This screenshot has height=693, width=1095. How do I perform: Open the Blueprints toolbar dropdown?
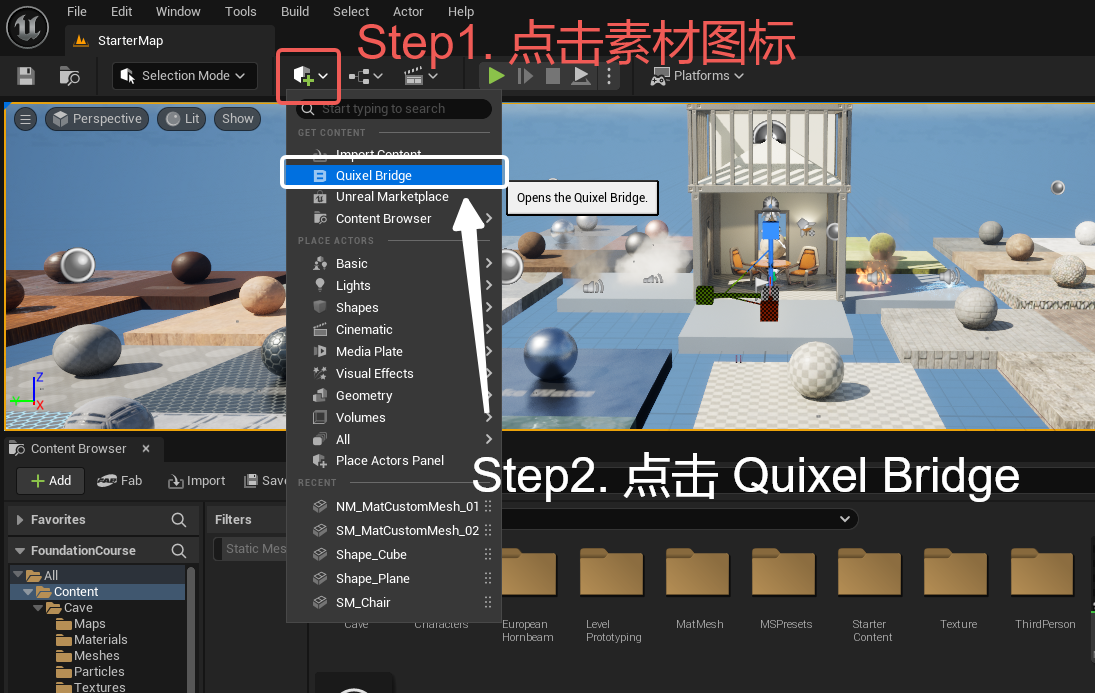(365, 75)
